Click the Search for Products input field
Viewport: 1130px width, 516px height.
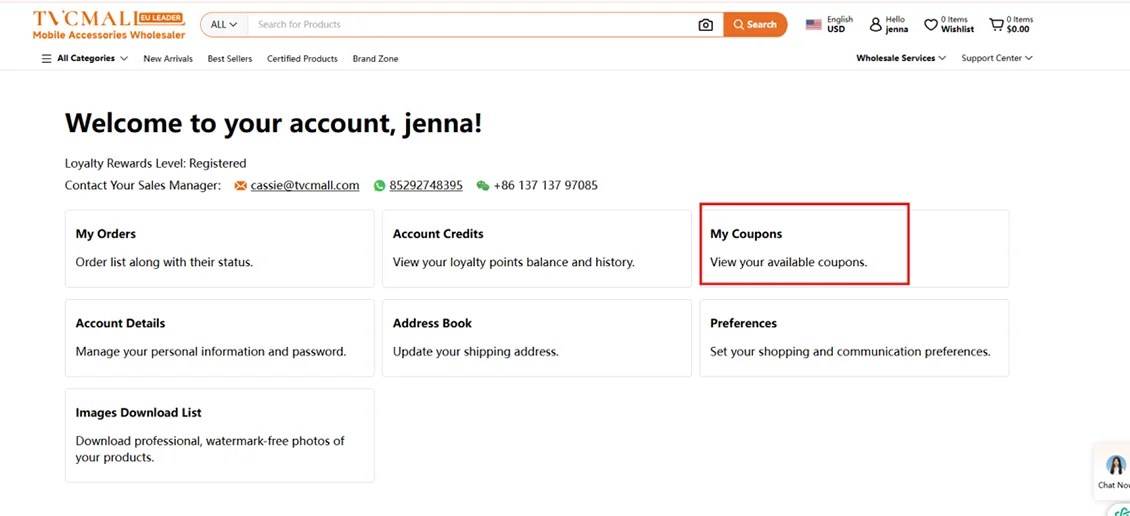(x=470, y=25)
